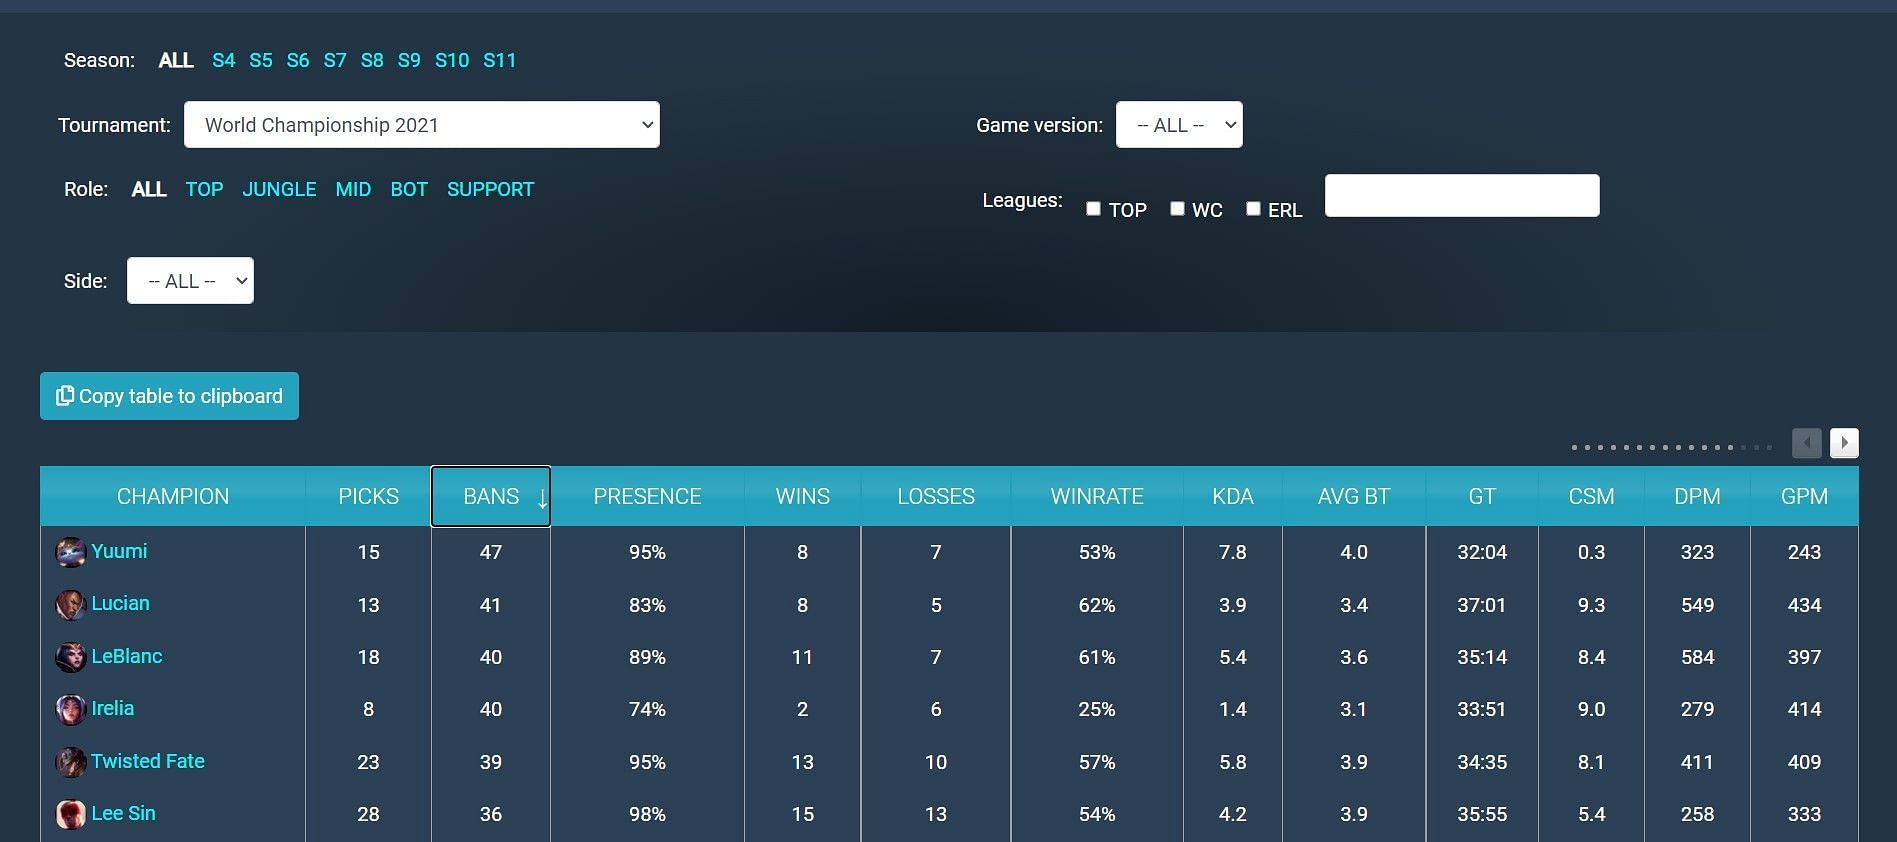This screenshot has height=842, width=1897.
Task: Click Lucian's game time 37:01
Action: pyautogui.click(x=1482, y=605)
